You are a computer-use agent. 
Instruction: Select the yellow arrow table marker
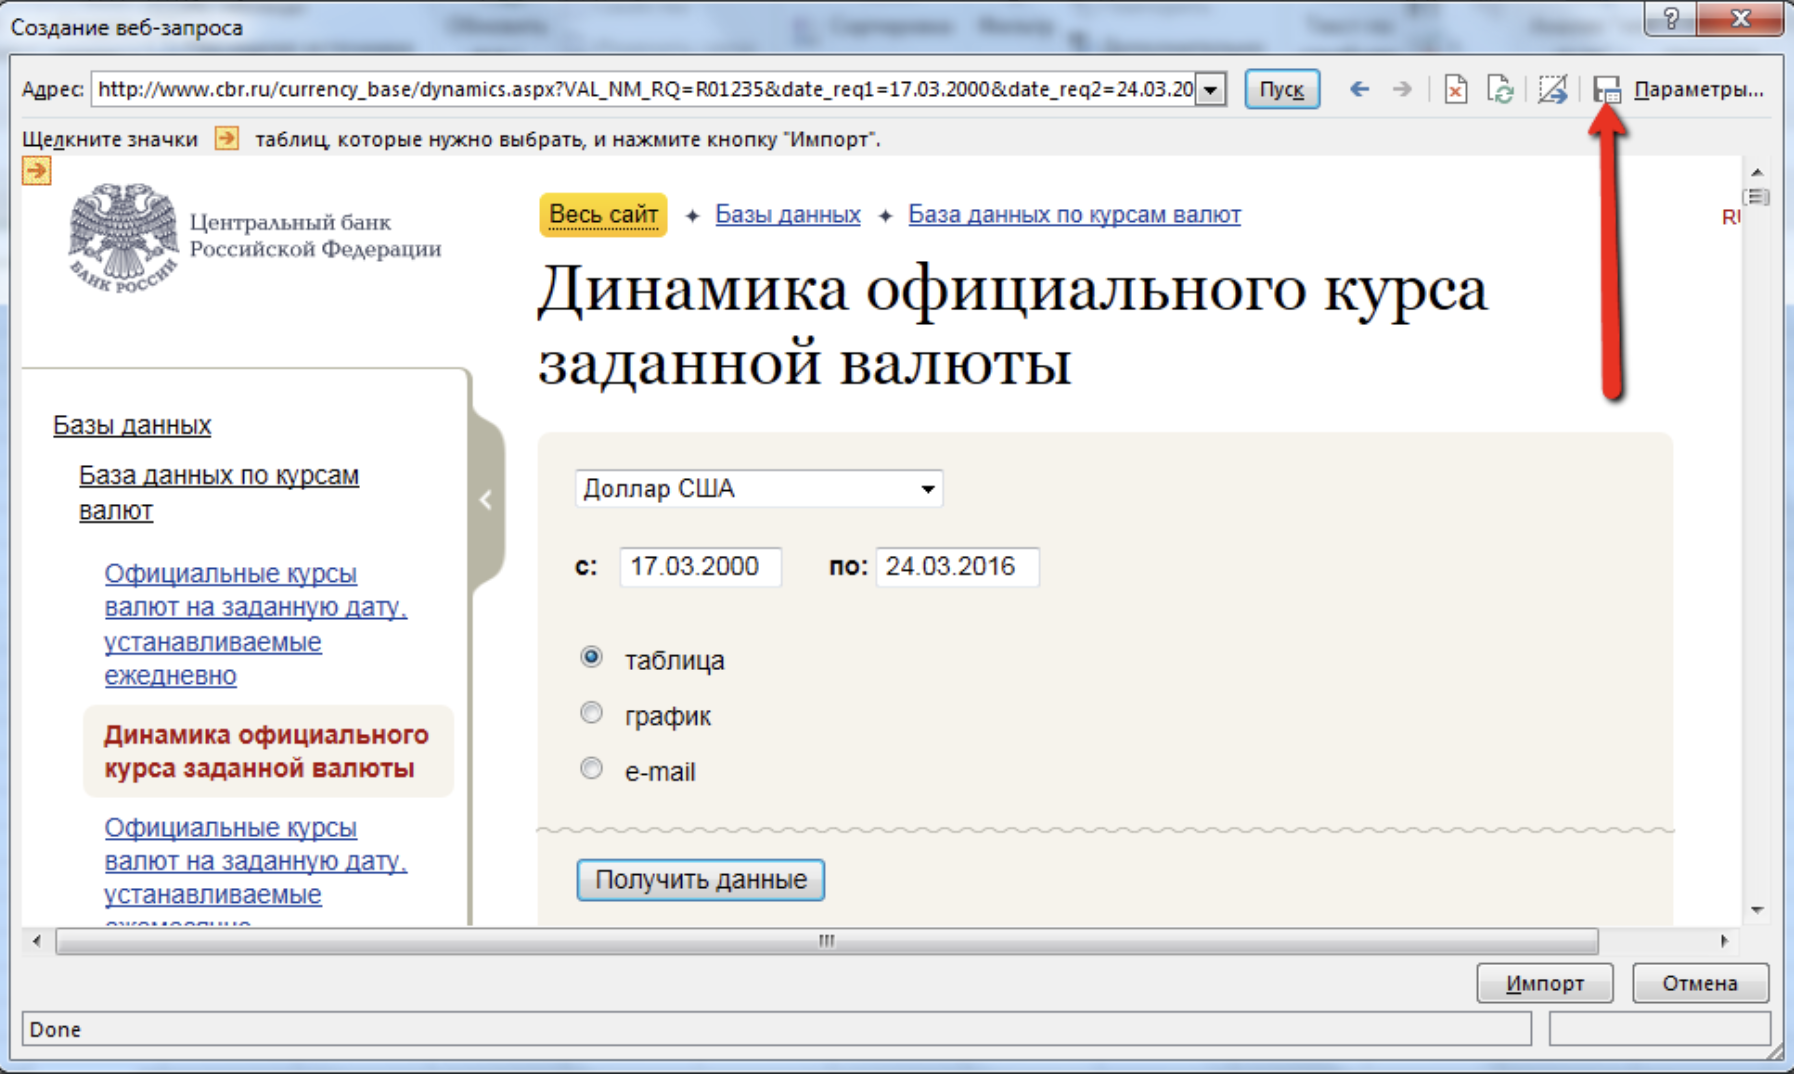(x=37, y=171)
